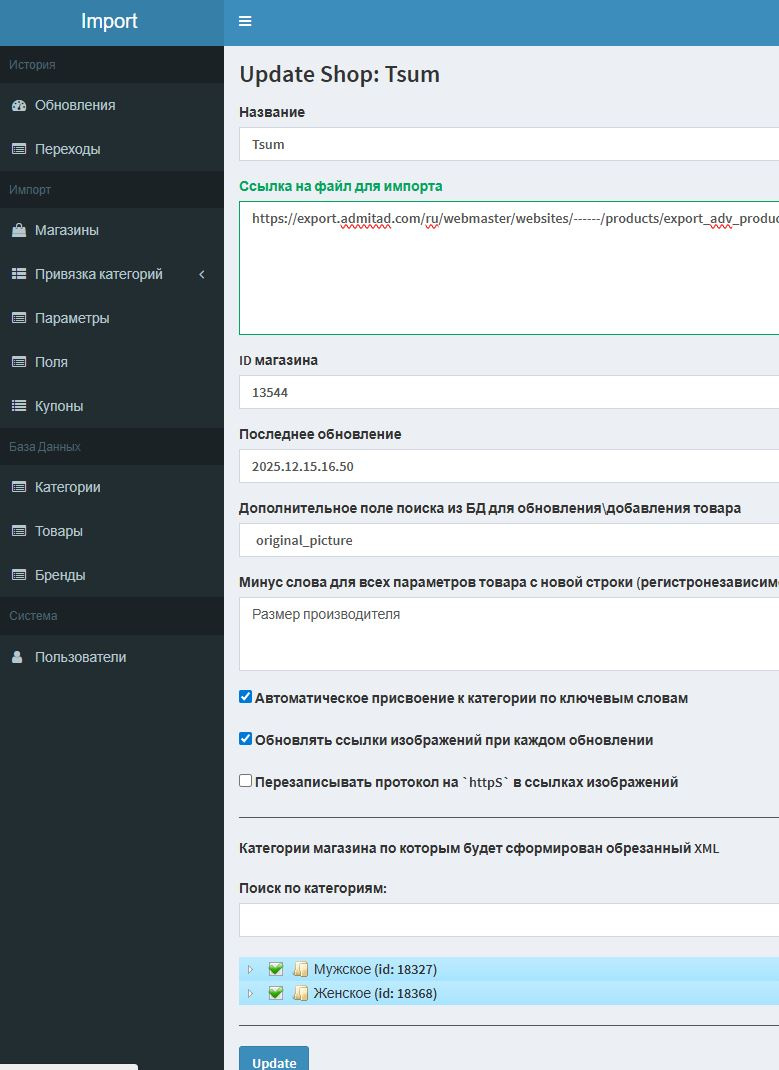Expand the Женское category tree node
Viewport: 779px width, 1070px height.
point(251,993)
